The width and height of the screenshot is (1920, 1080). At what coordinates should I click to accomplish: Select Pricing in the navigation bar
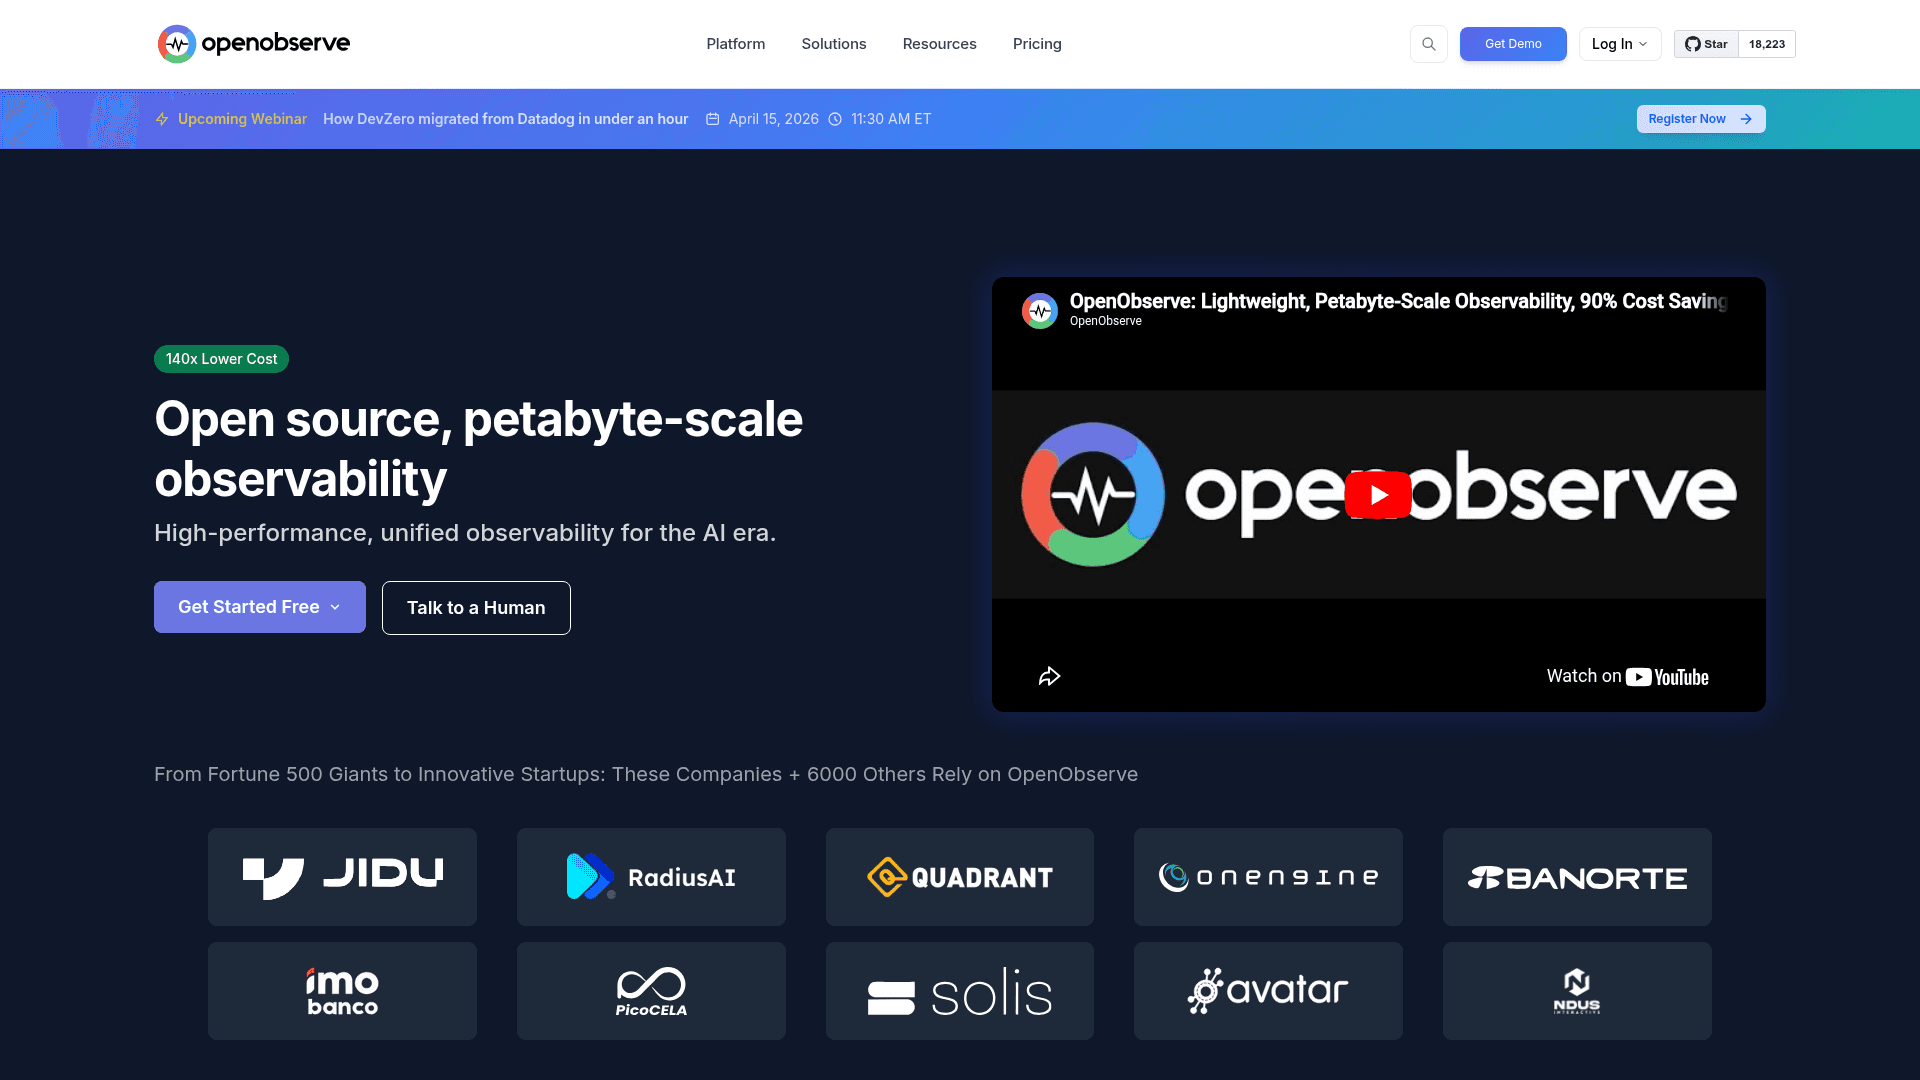(x=1037, y=44)
